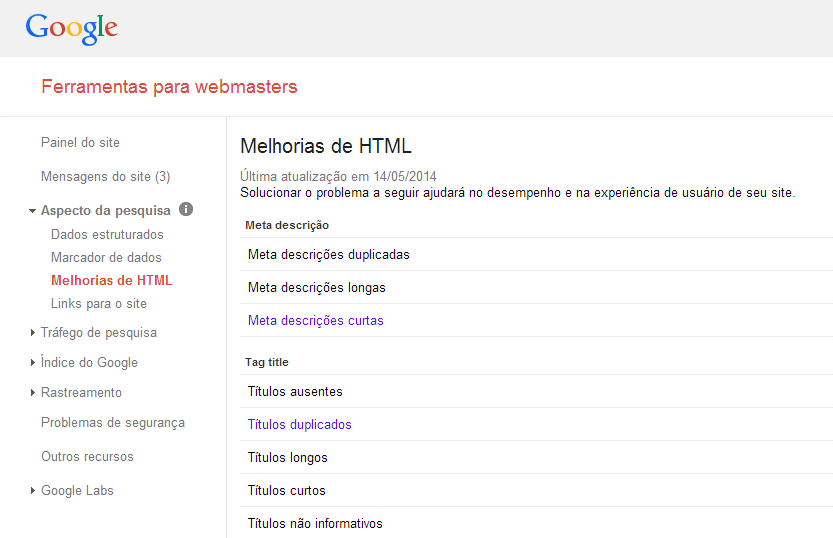Expand the Google Labs section
833x538 pixels.
(x=33, y=491)
